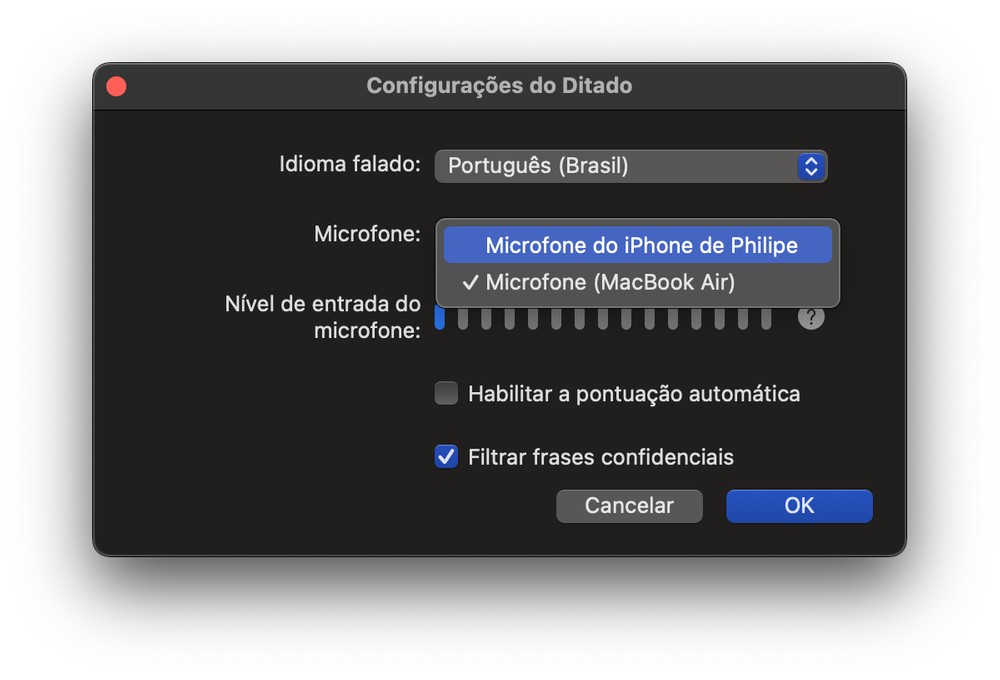The width and height of the screenshot is (1000, 680).
Task: Click the Habilitar a pontuação automática label text
Action: [633, 394]
